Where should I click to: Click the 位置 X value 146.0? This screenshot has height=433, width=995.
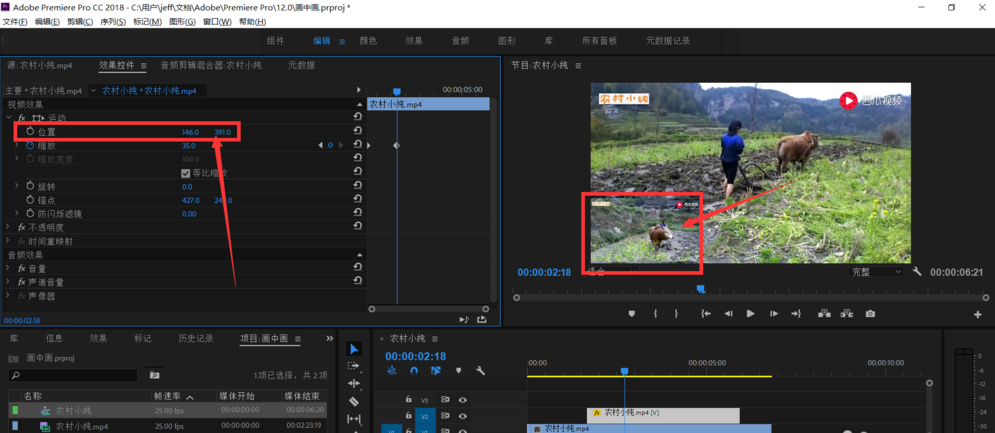[190, 132]
